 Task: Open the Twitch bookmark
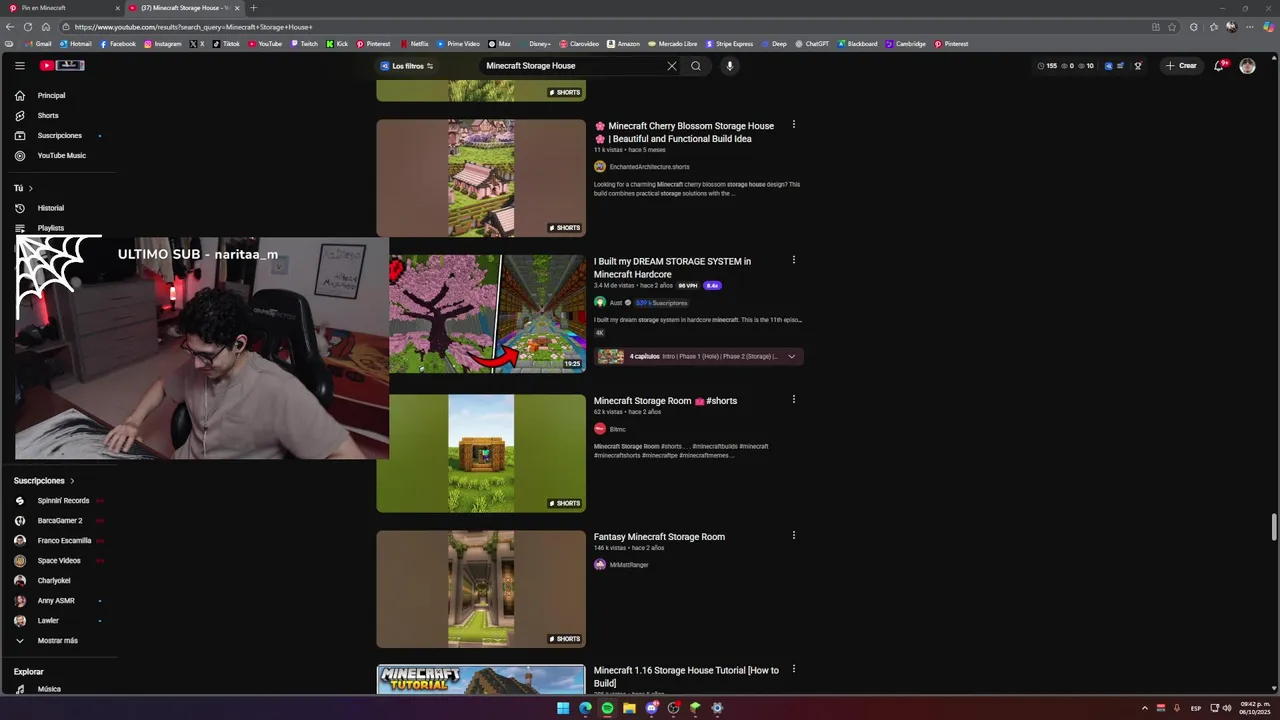tap(304, 44)
